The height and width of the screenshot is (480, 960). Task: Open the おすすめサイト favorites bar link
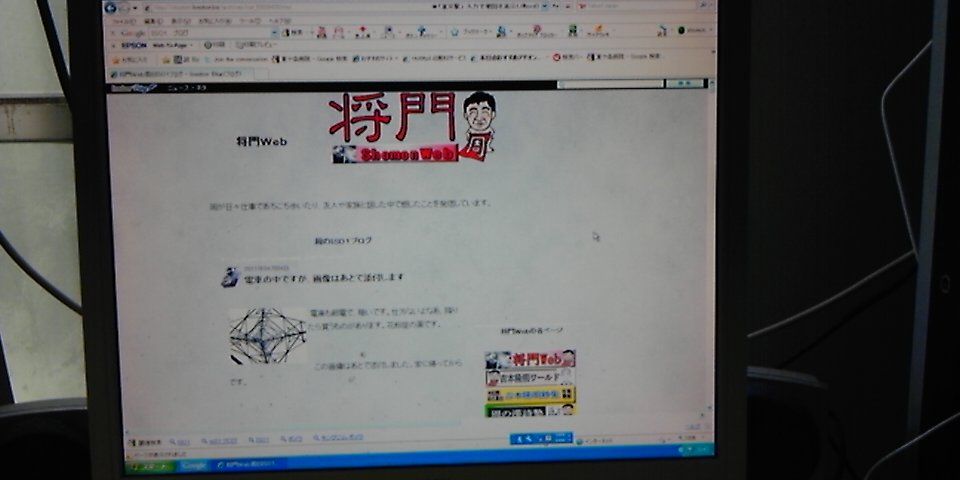click(x=375, y=58)
